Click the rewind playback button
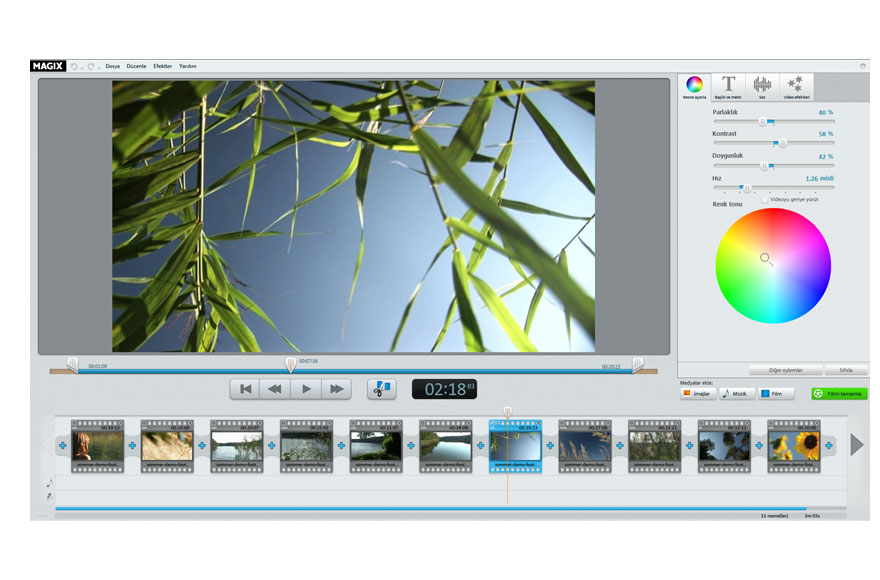This screenshot has height=580, width=880. click(275, 389)
